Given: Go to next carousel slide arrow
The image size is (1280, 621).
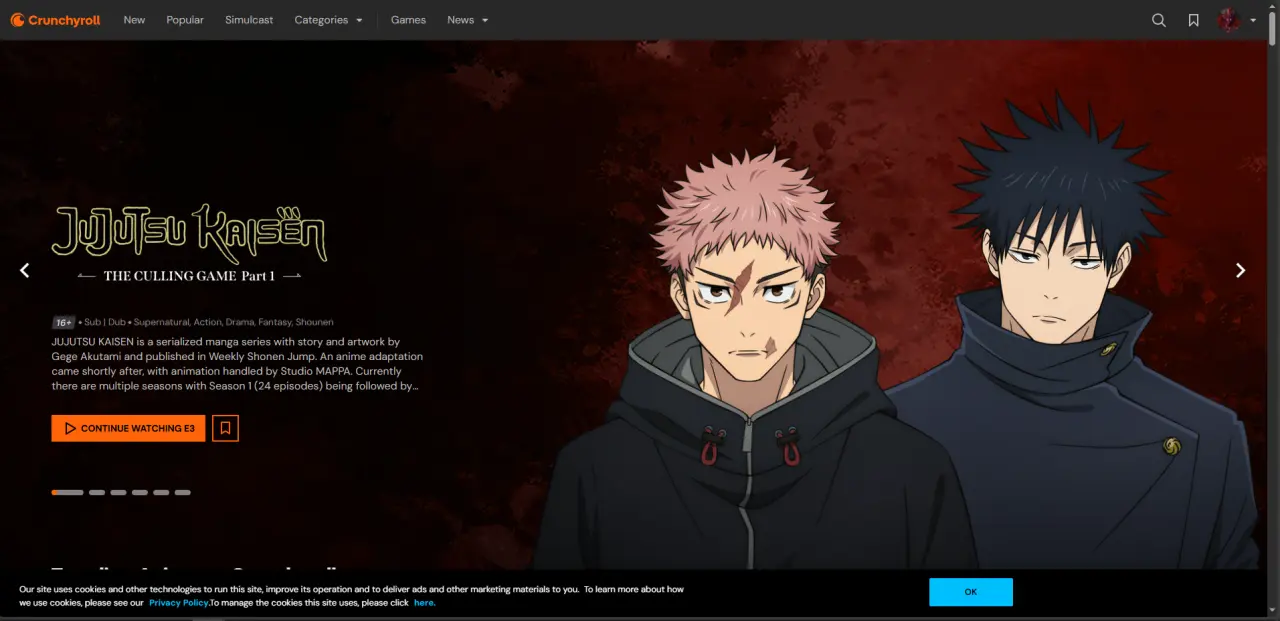Looking at the screenshot, I should (1240, 270).
